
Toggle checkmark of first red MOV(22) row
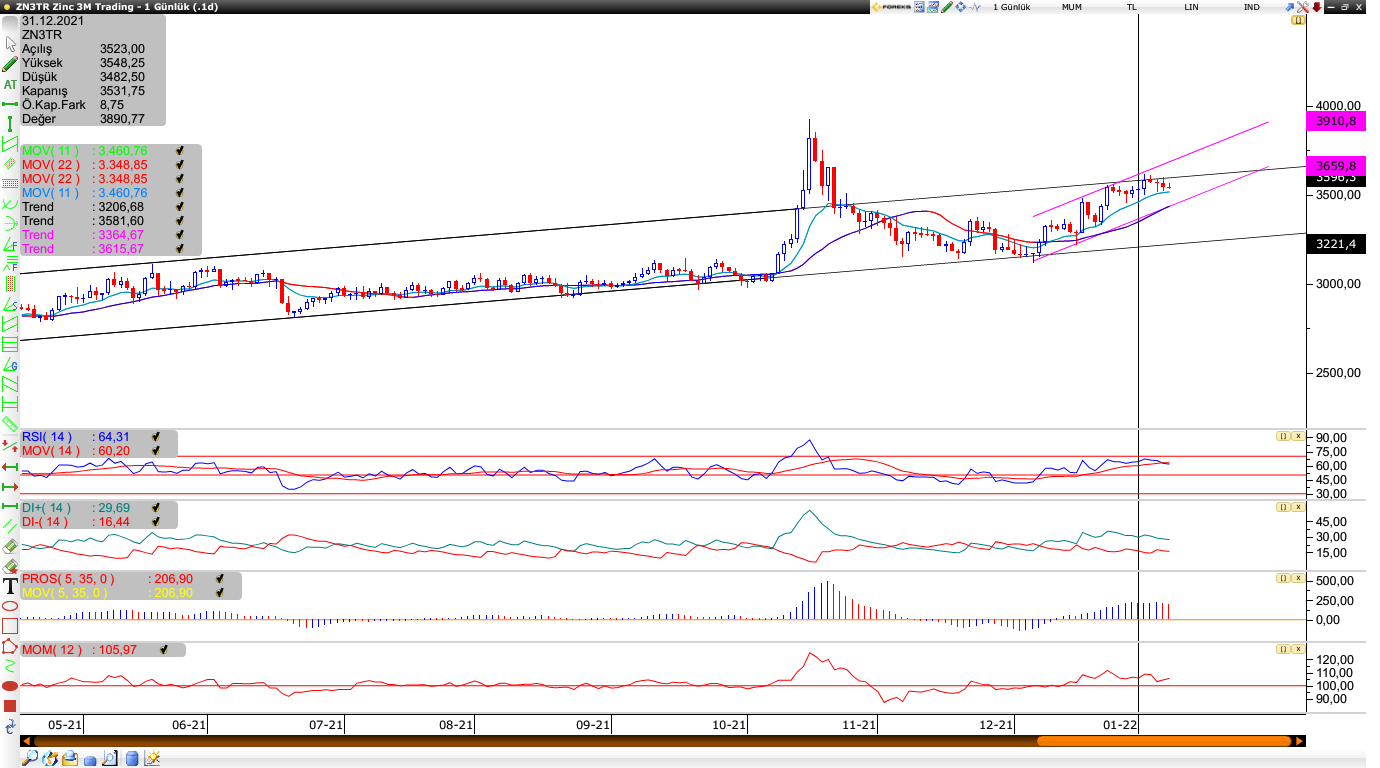click(179, 165)
